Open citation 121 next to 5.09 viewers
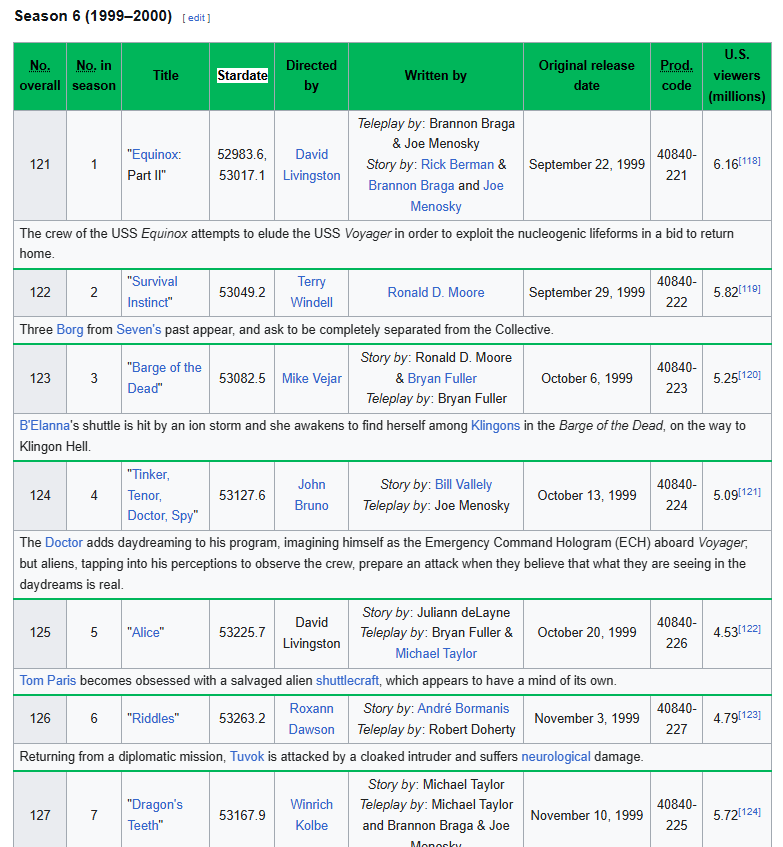The image size is (783, 847). coord(749,492)
